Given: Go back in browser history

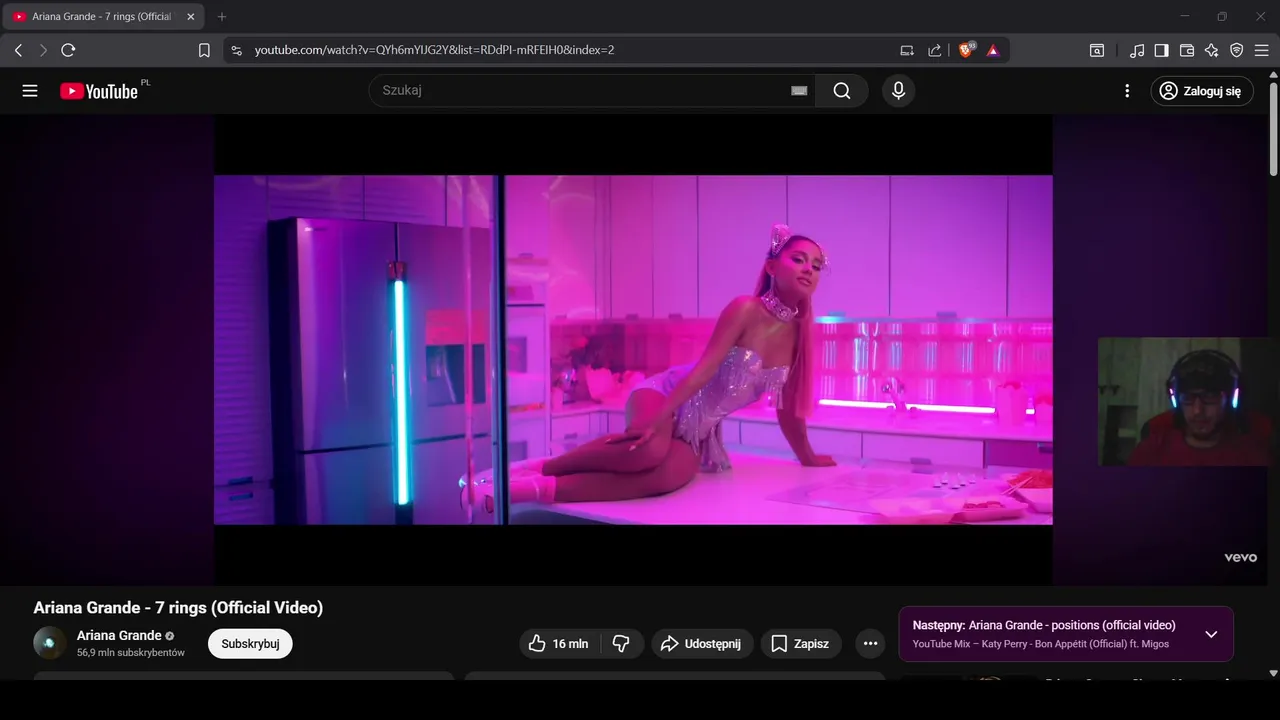Looking at the screenshot, I should 18,50.
